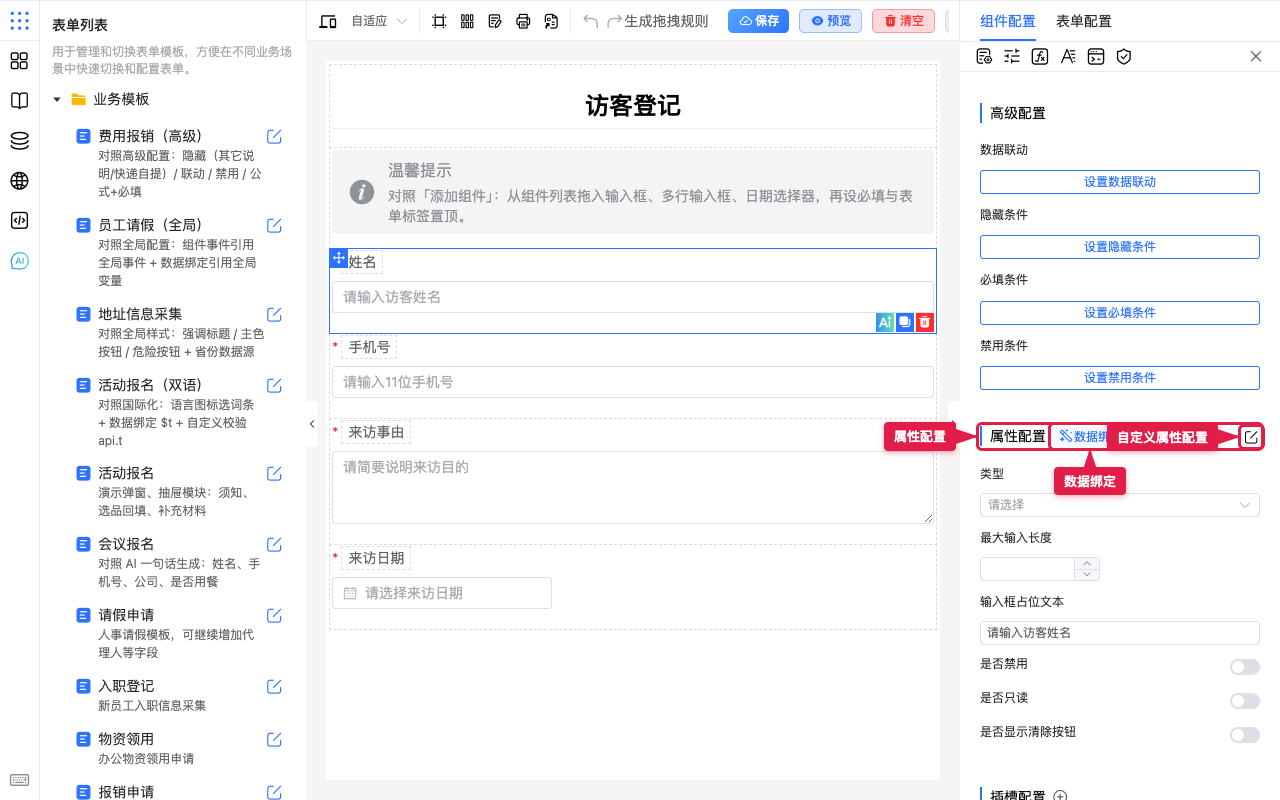Click the undo arrow in the toolbar
The image size is (1280, 800).
point(590,21)
